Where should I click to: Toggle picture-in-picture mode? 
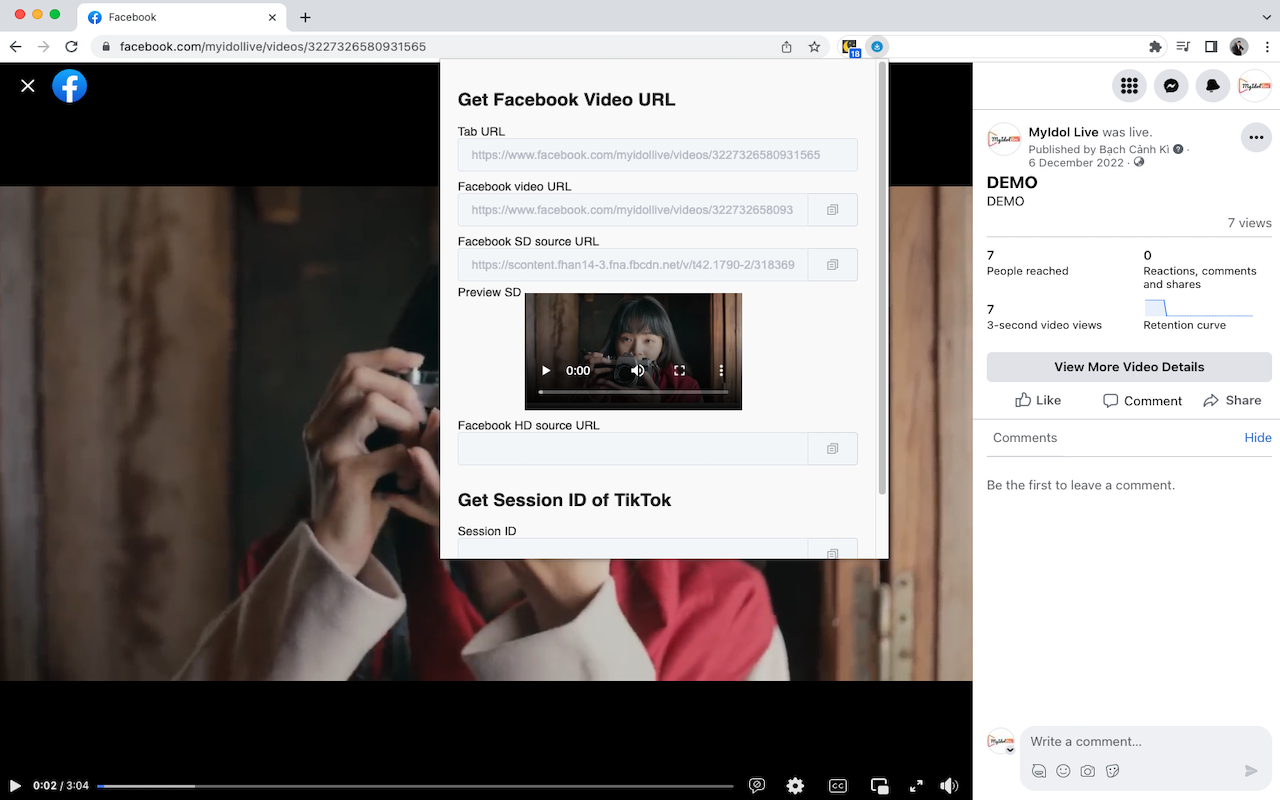[x=878, y=785]
